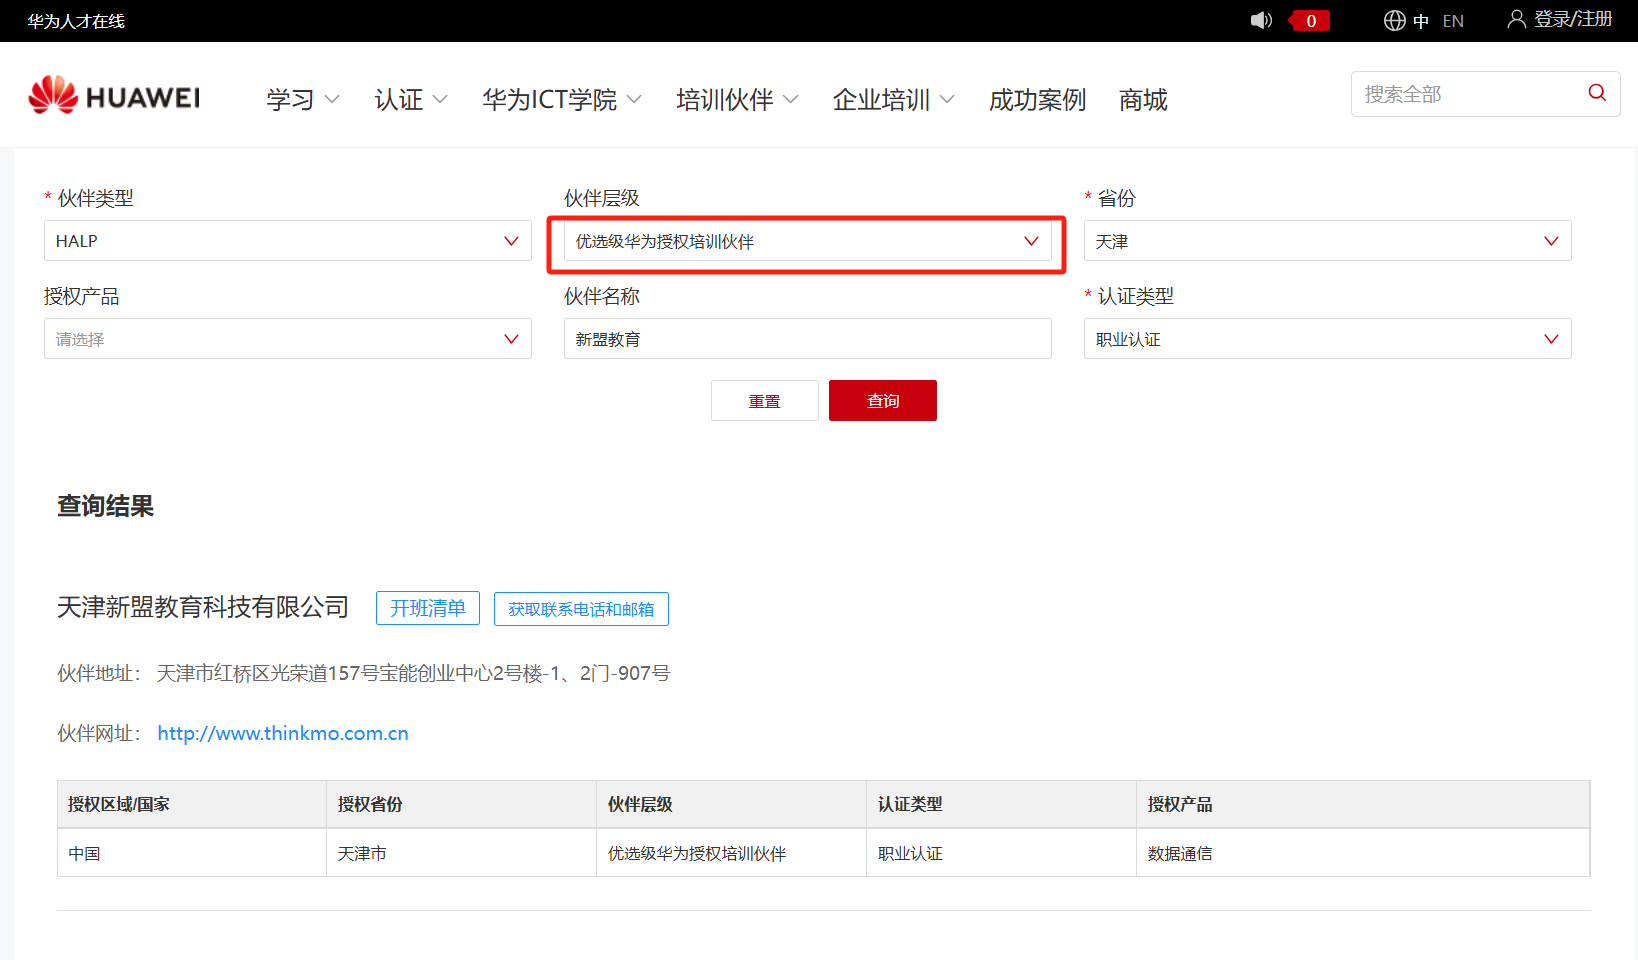Click company name 天津新盟教育科技有限公司
This screenshot has height=960, width=1638.
(203, 607)
